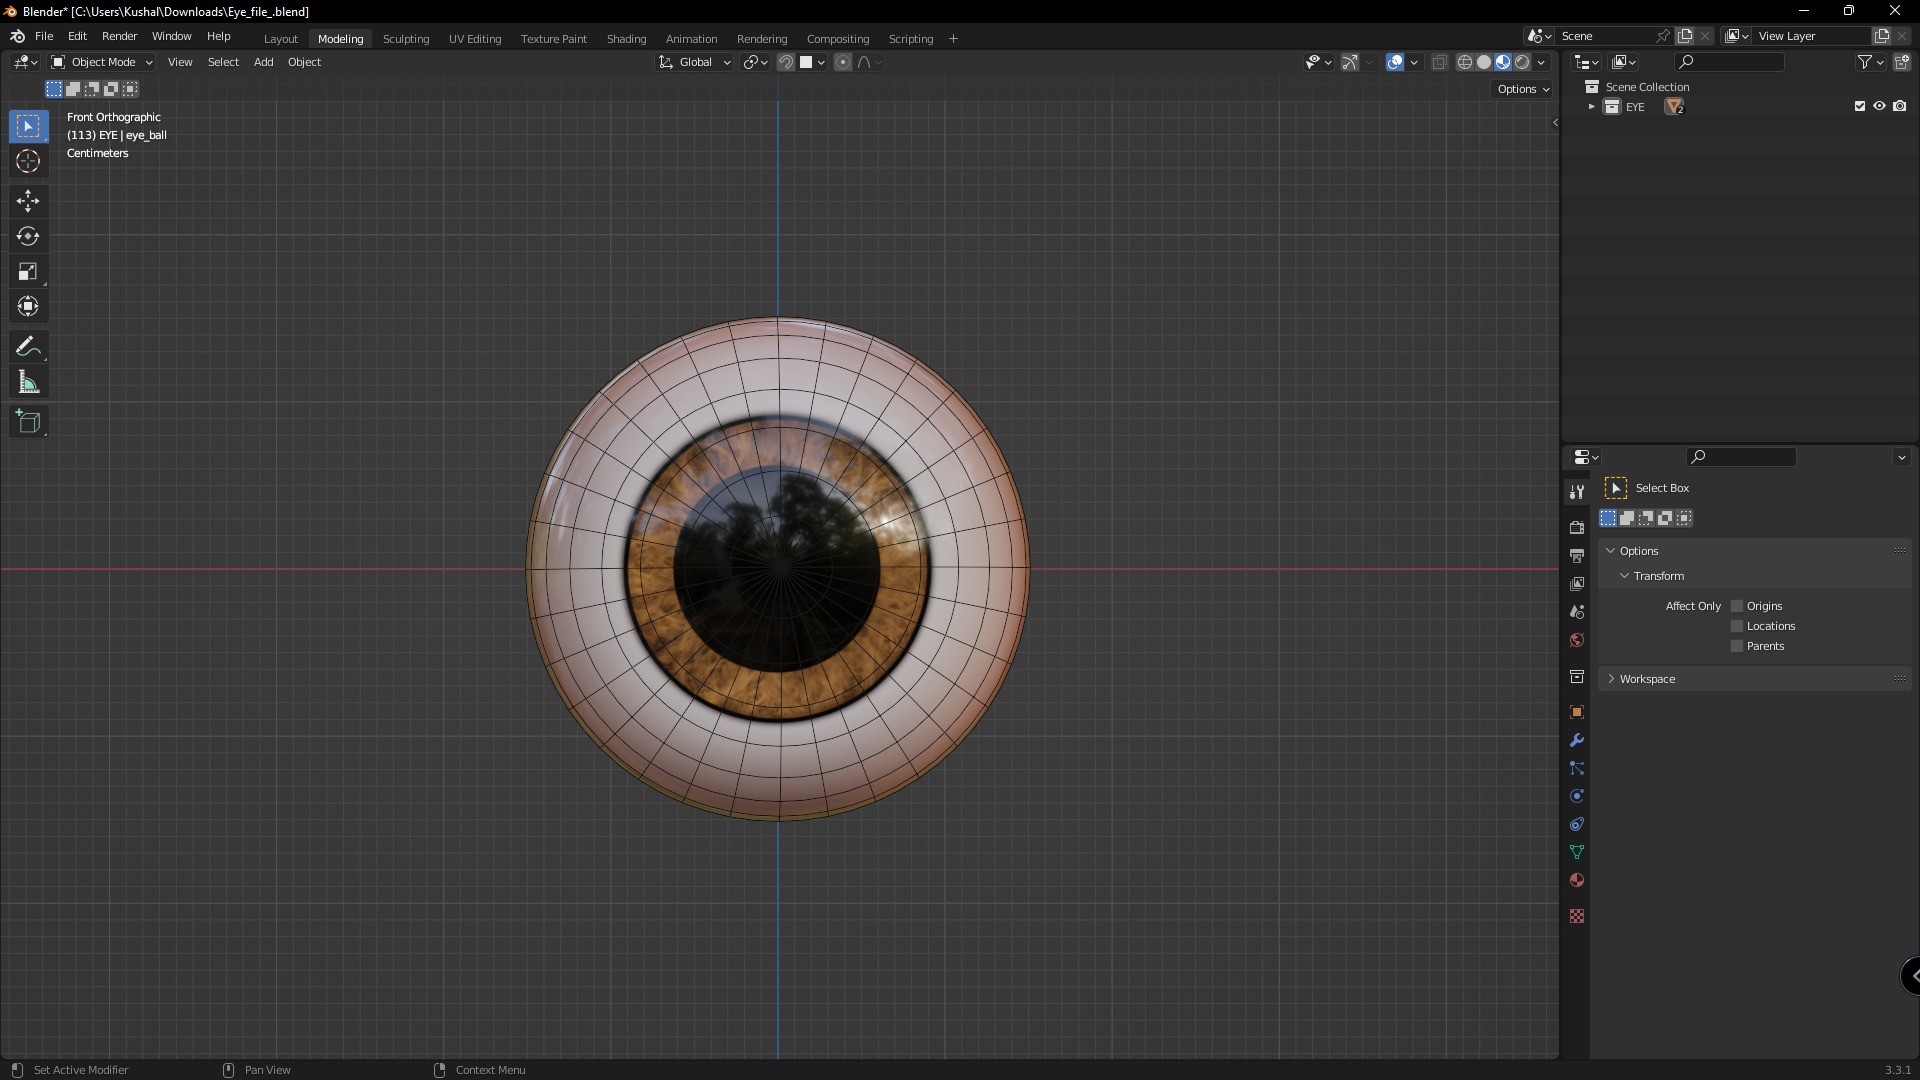Open the Material properties tab
This screenshot has height=1080, width=1920.
pyautogui.click(x=1577, y=880)
